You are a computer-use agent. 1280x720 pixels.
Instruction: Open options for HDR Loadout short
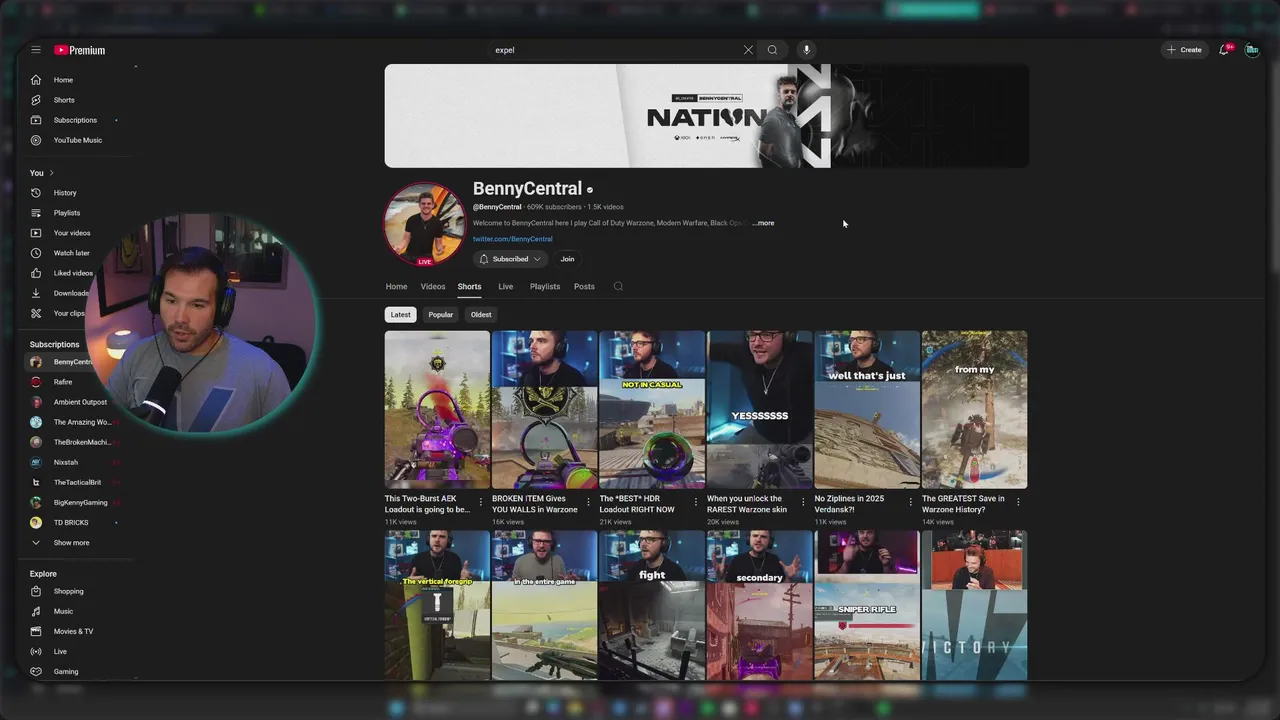click(x=696, y=502)
